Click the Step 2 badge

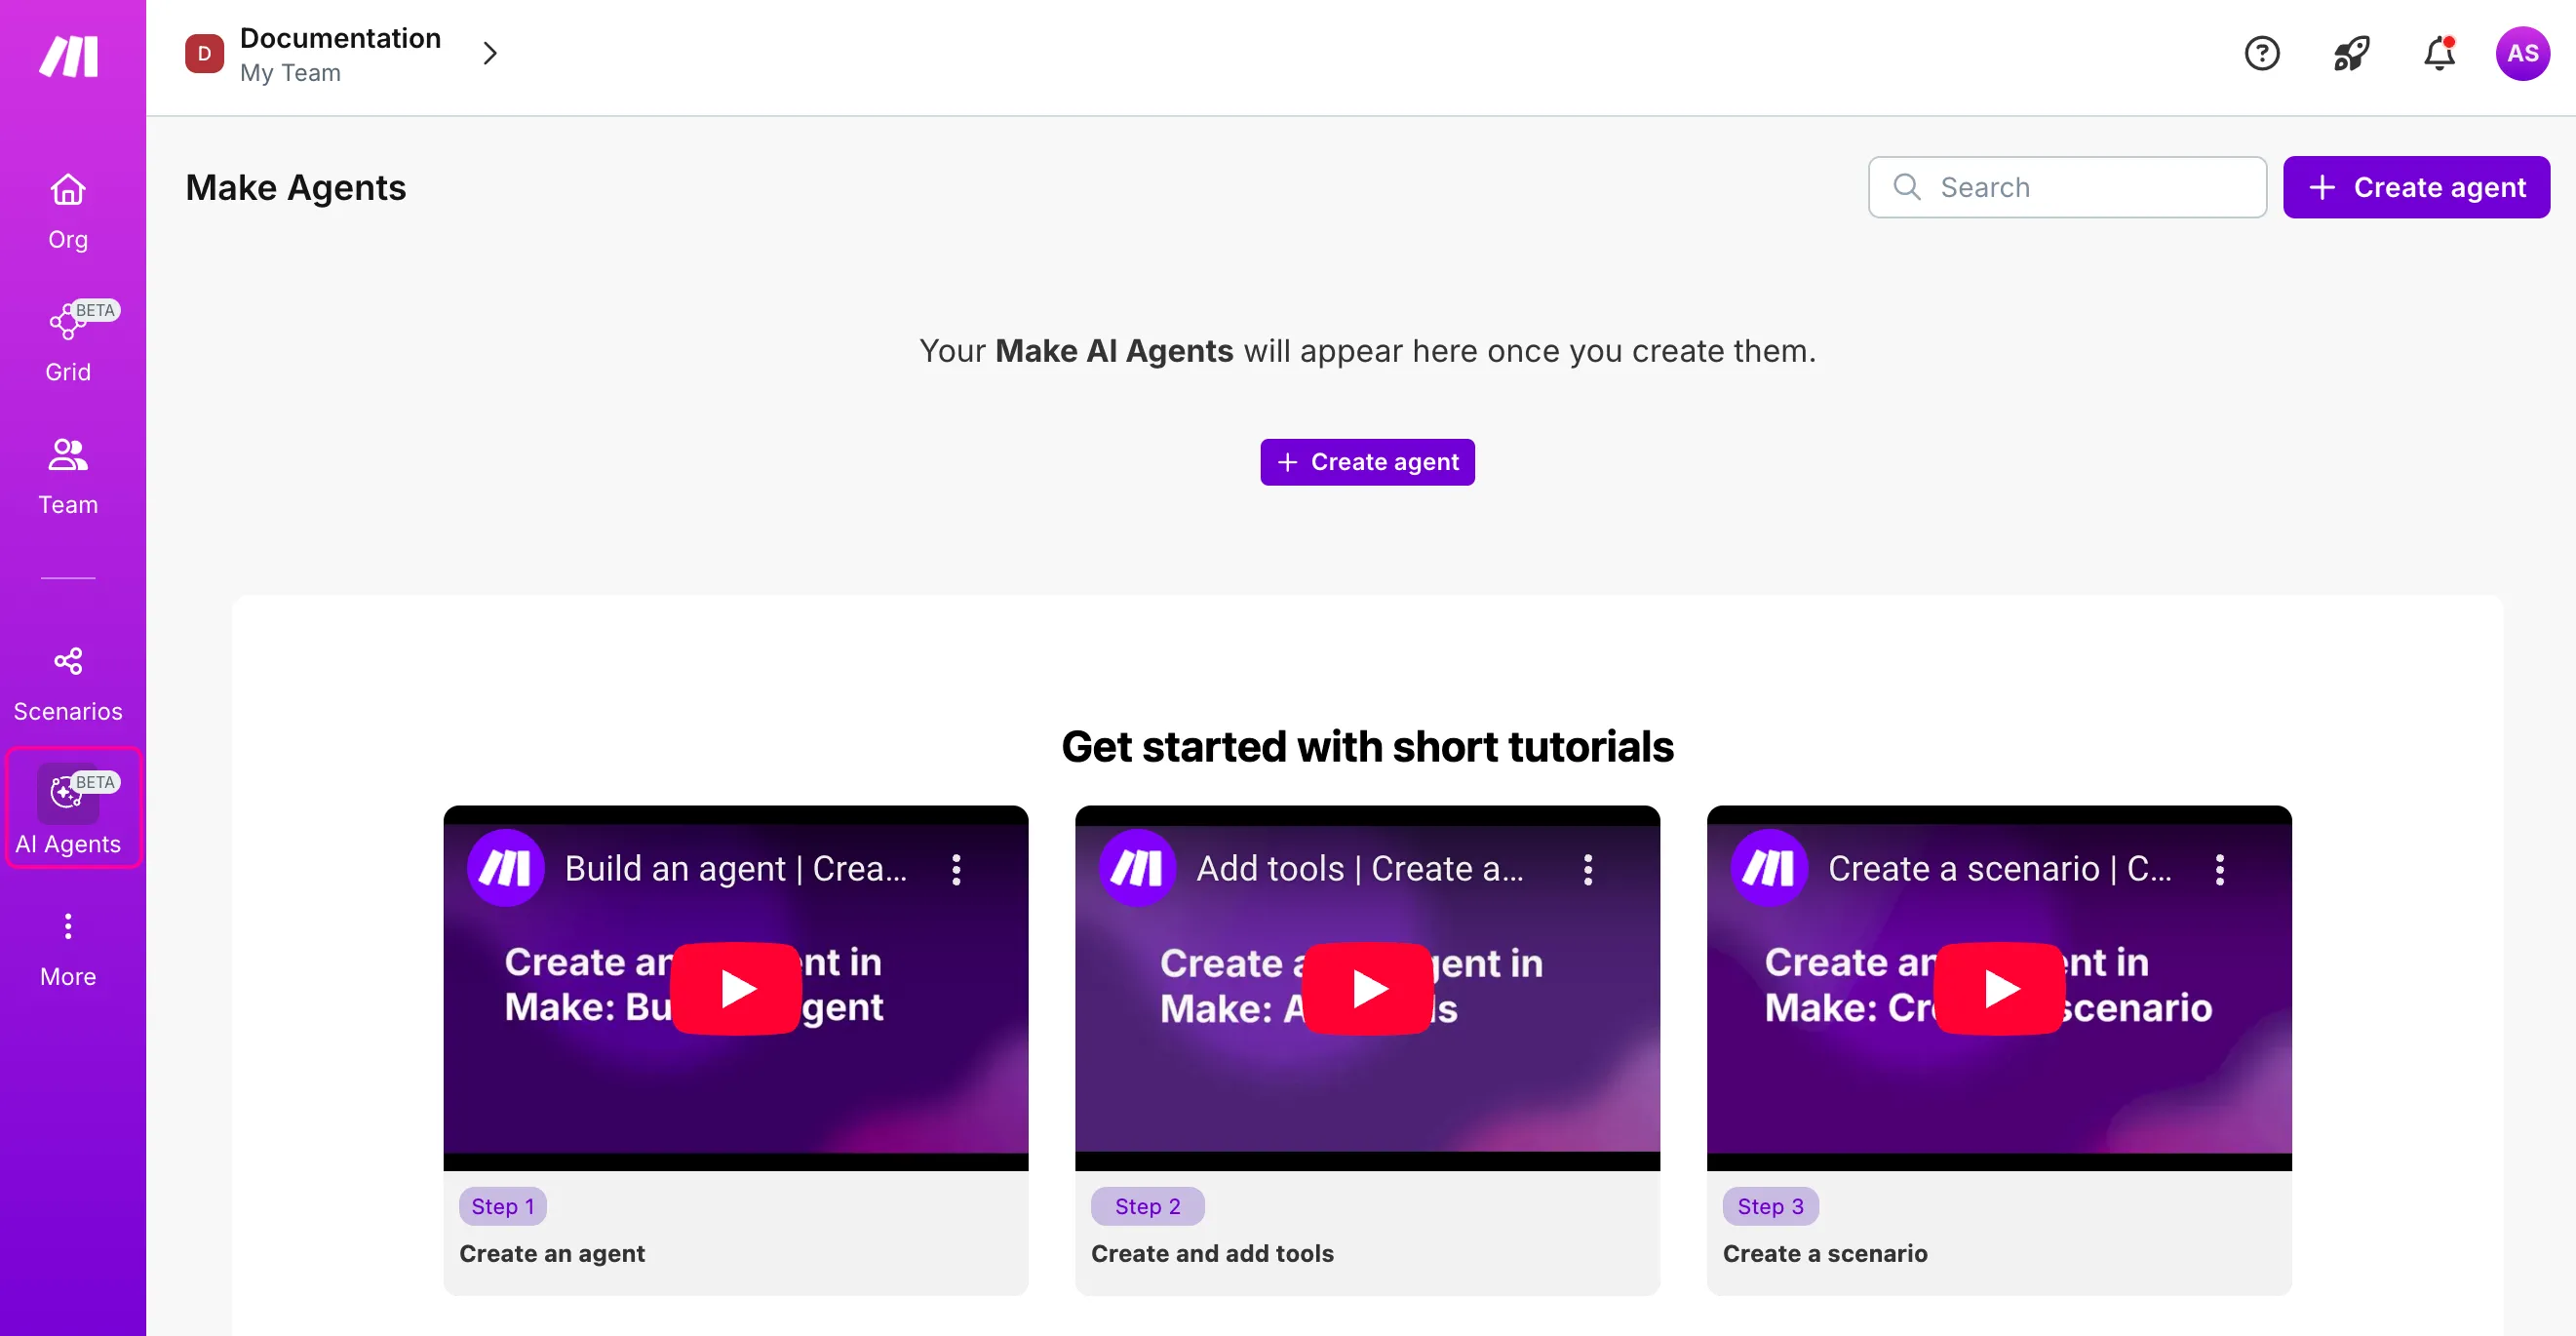1147,1206
